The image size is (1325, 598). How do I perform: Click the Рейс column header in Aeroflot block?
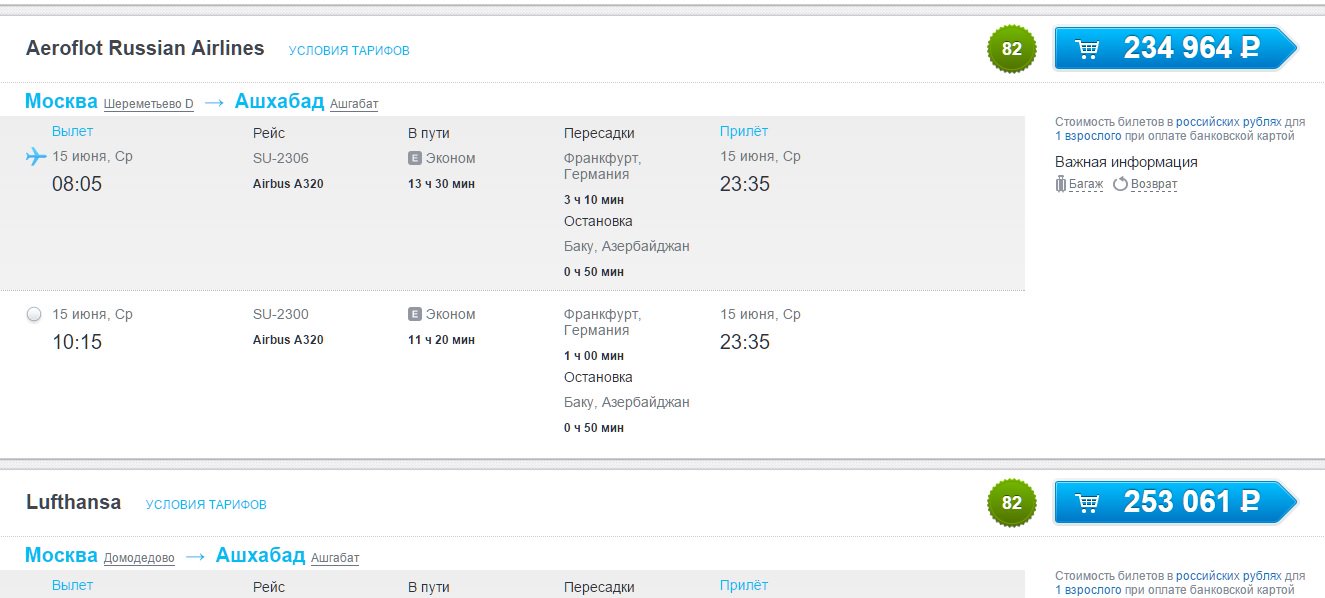point(269,133)
